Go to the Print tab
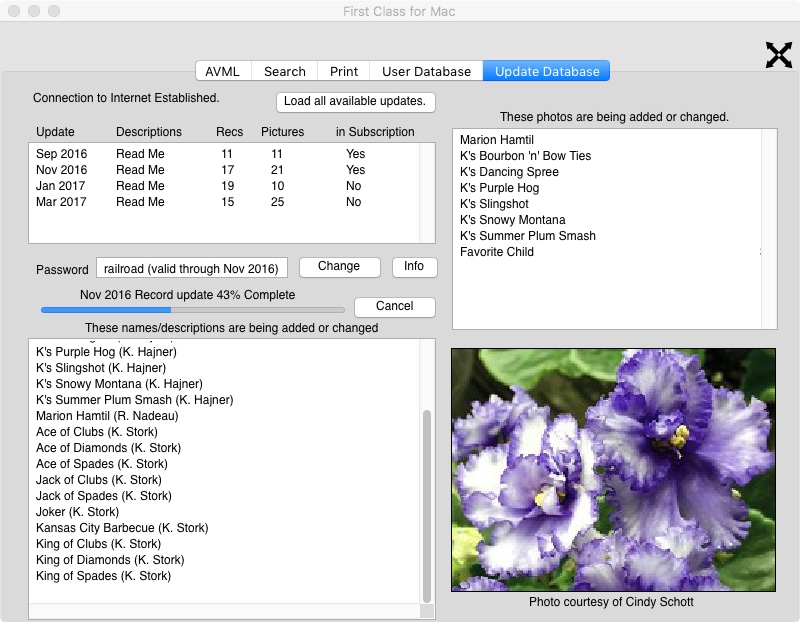 point(344,71)
